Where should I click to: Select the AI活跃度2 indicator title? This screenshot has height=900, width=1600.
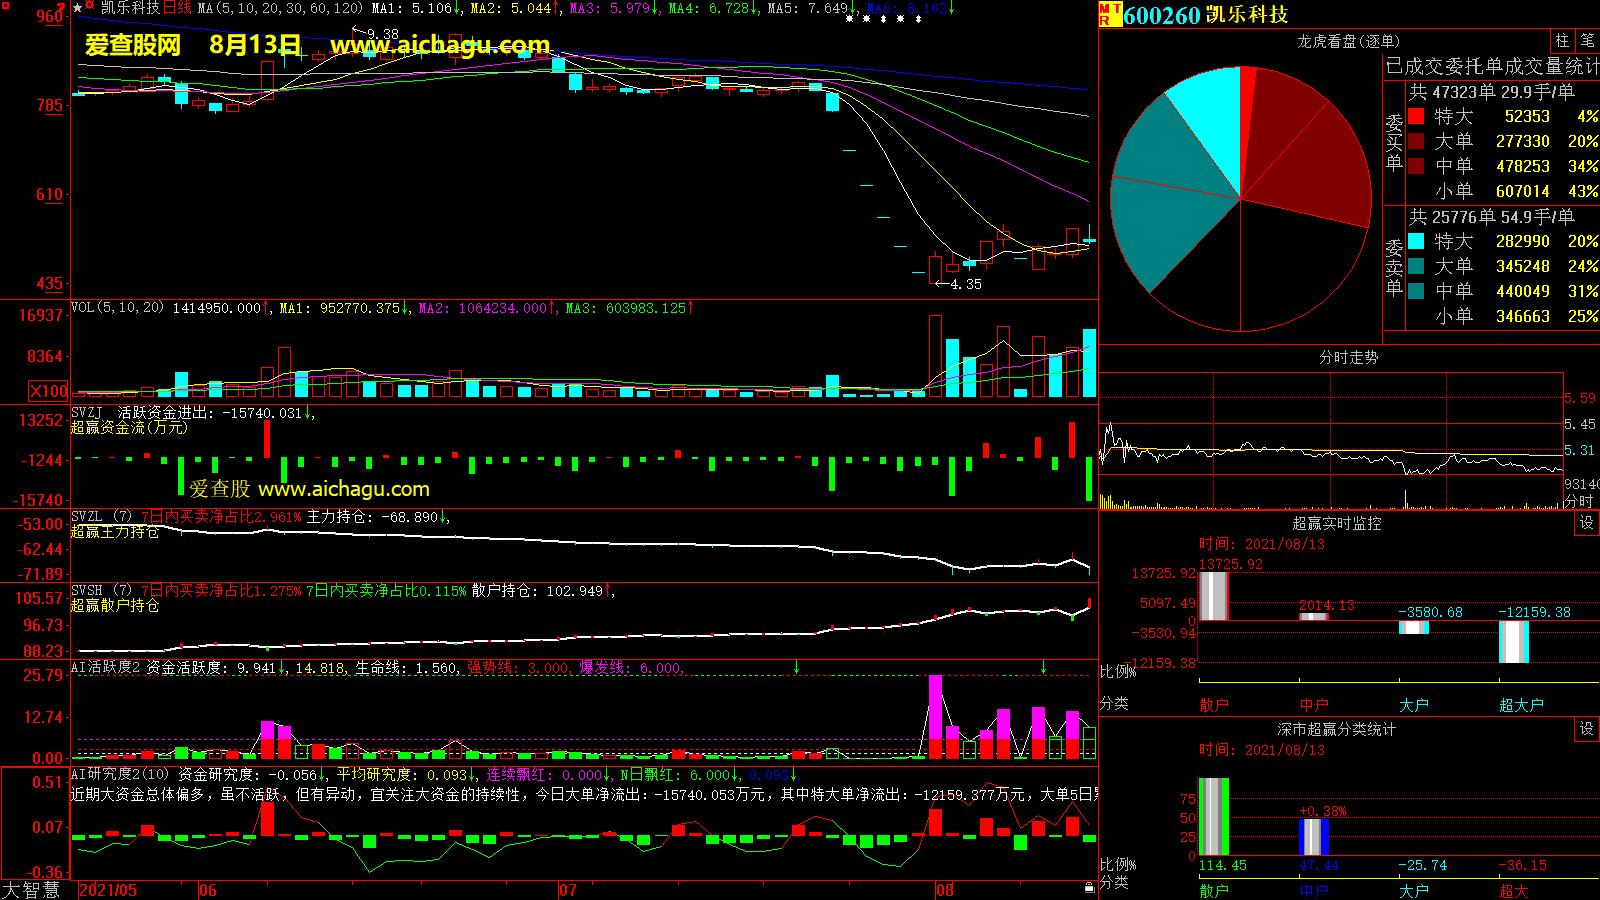(x=105, y=667)
